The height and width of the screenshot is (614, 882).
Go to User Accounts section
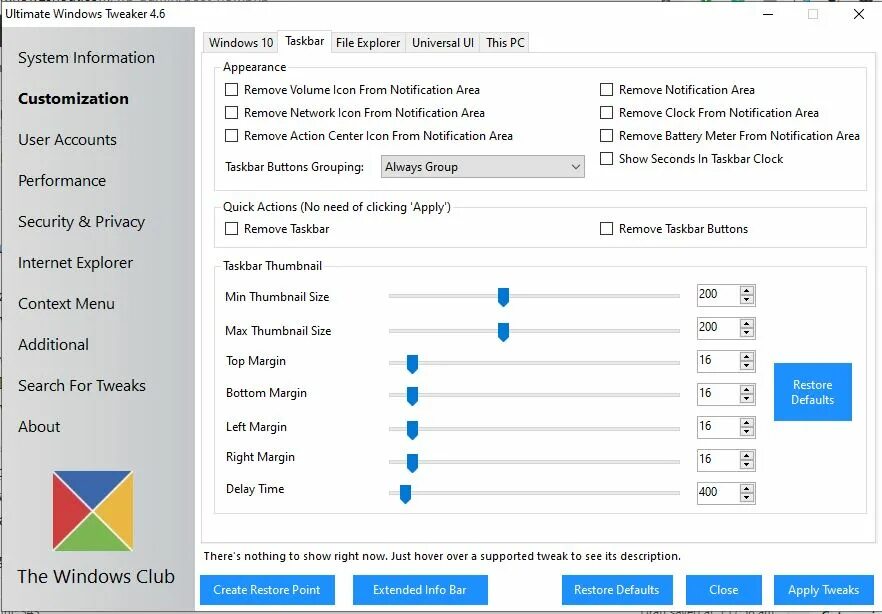(68, 139)
